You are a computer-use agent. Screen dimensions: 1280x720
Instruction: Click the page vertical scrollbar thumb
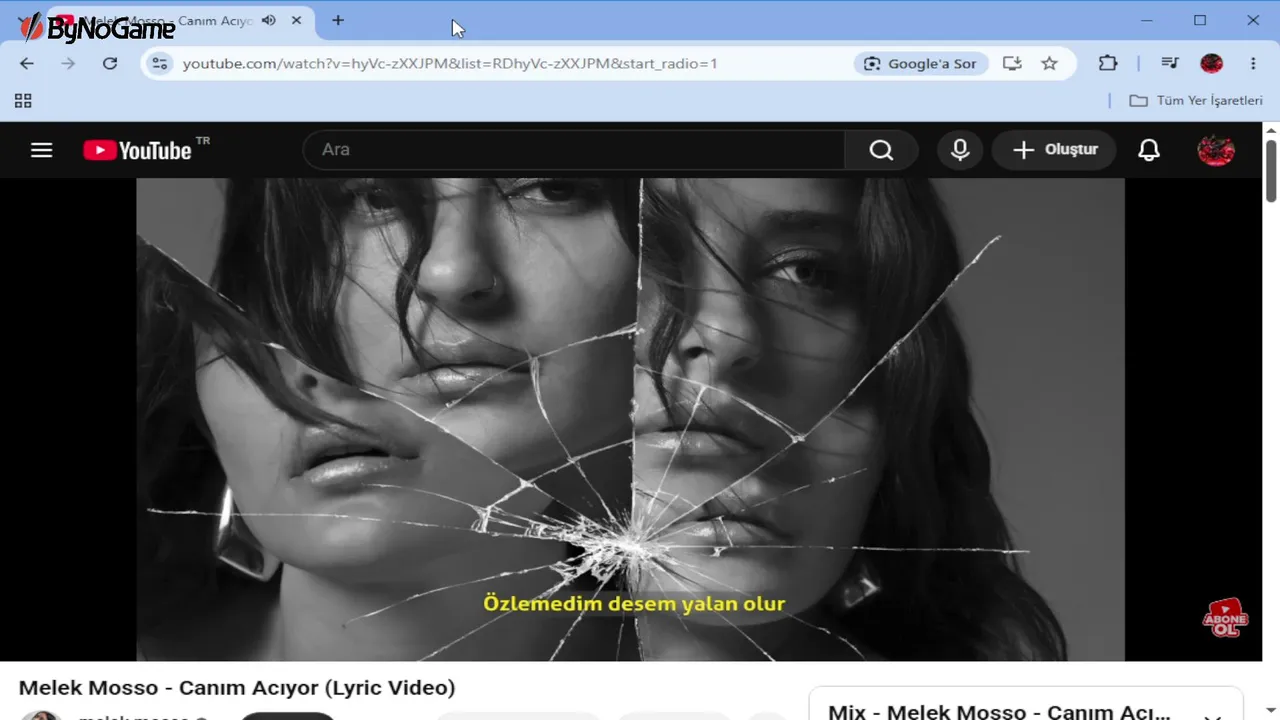point(1271,171)
